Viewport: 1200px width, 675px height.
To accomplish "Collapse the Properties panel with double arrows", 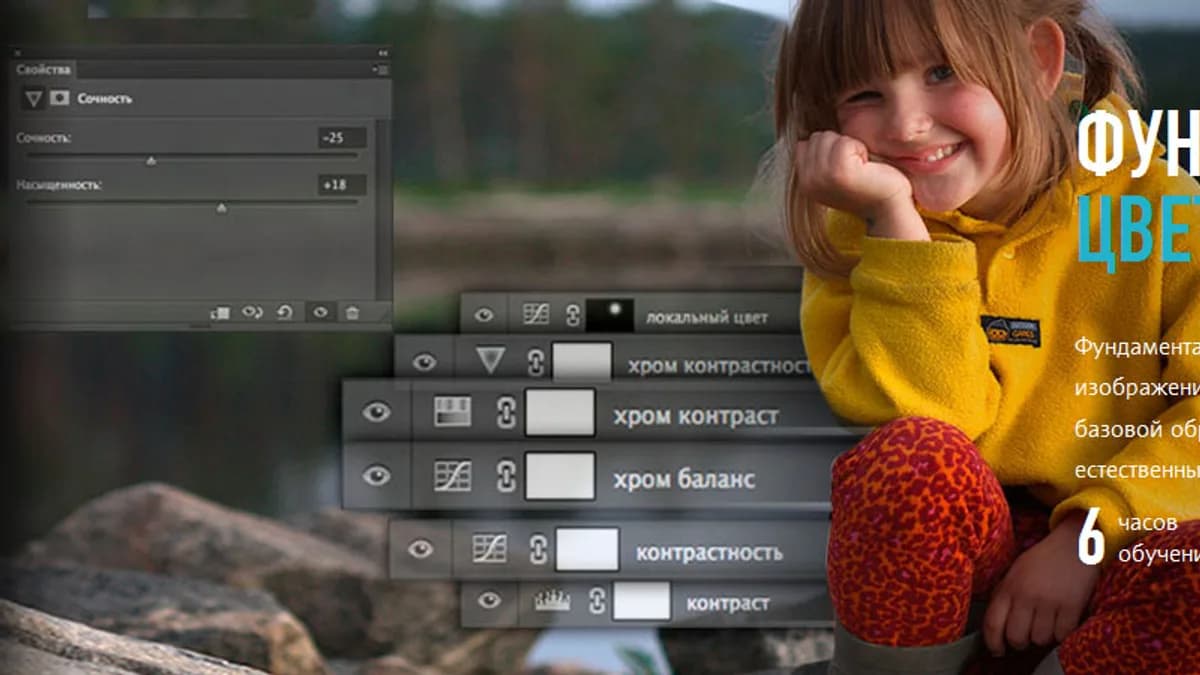I will coord(382,52).
